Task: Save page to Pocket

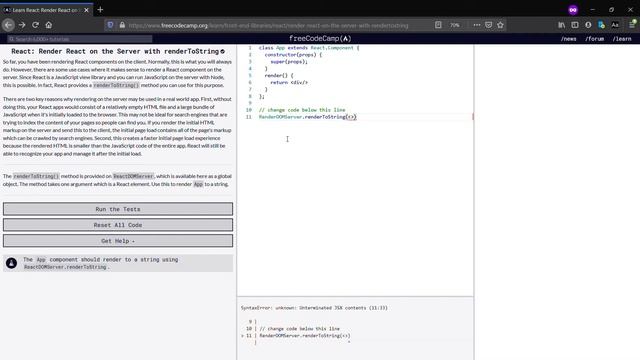Action: tap(489, 25)
